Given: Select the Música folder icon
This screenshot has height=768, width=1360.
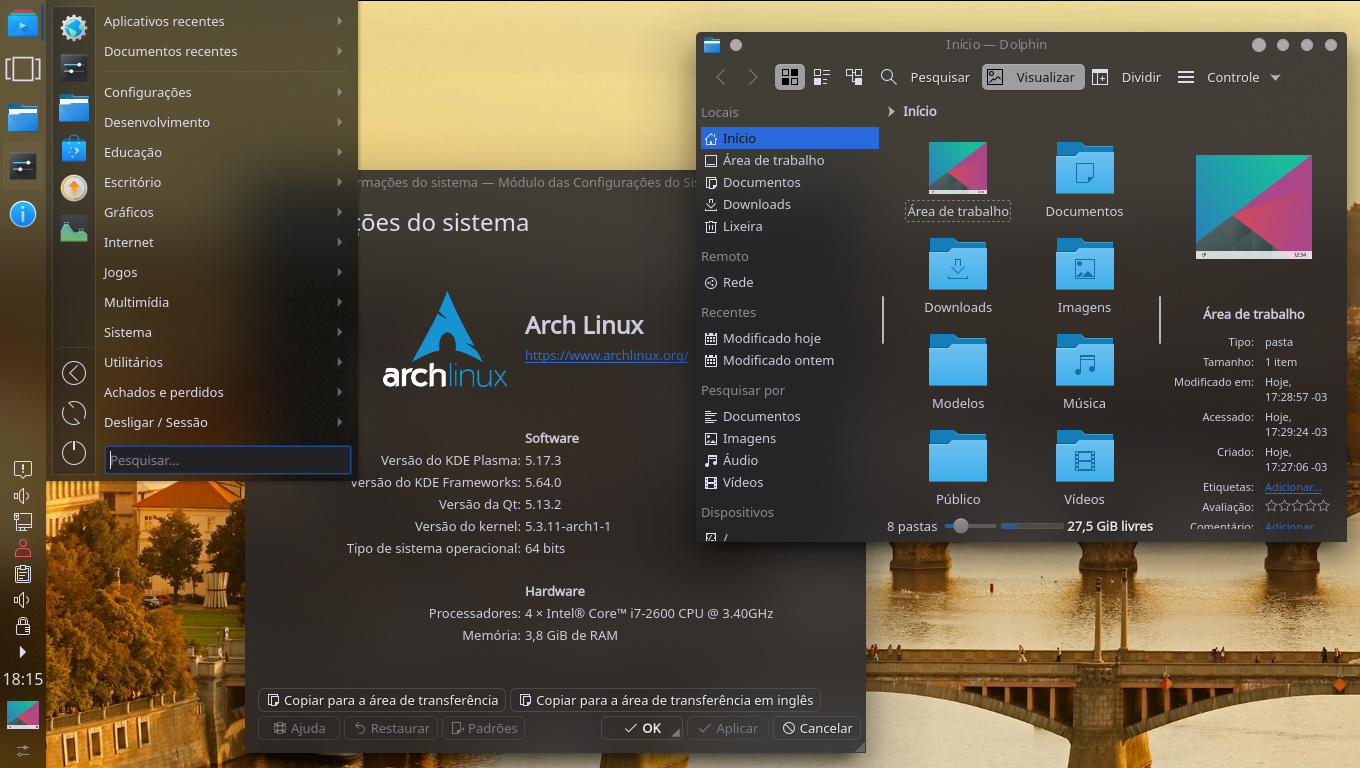Looking at the screenshot, I should (x=1085, y=359).
